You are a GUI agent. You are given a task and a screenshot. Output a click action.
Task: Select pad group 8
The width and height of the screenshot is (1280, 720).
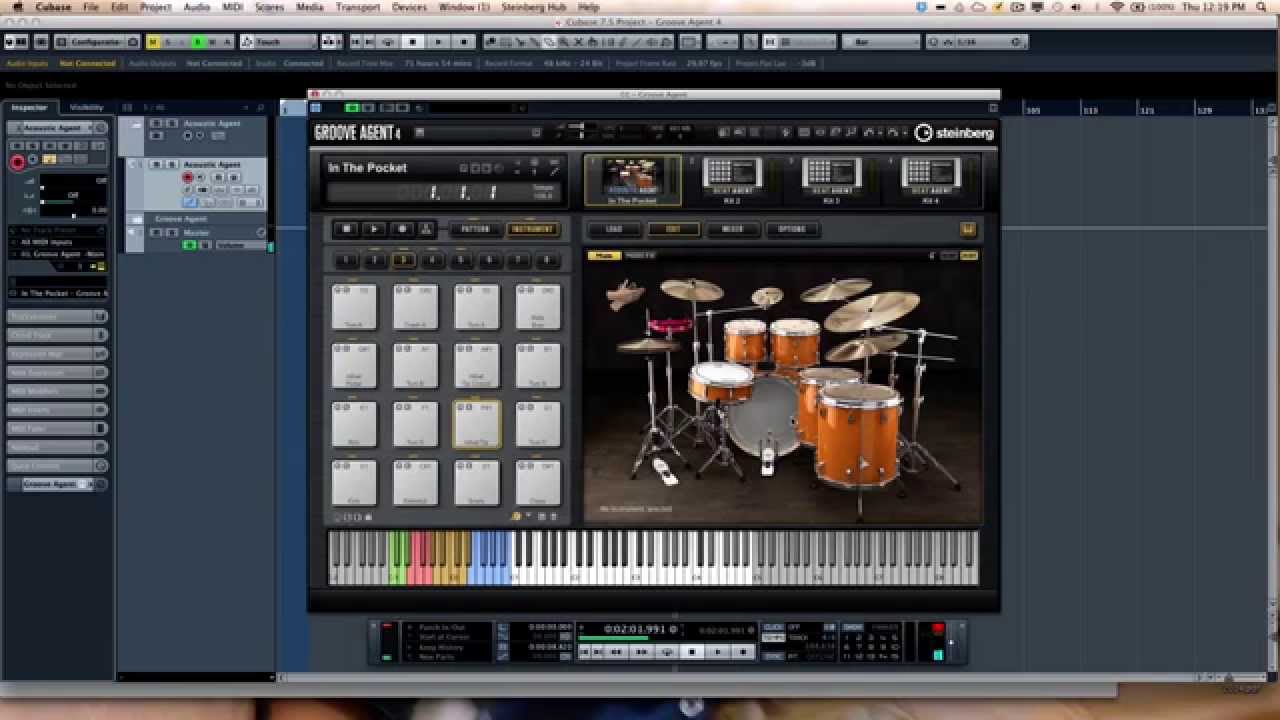(546, 261)
